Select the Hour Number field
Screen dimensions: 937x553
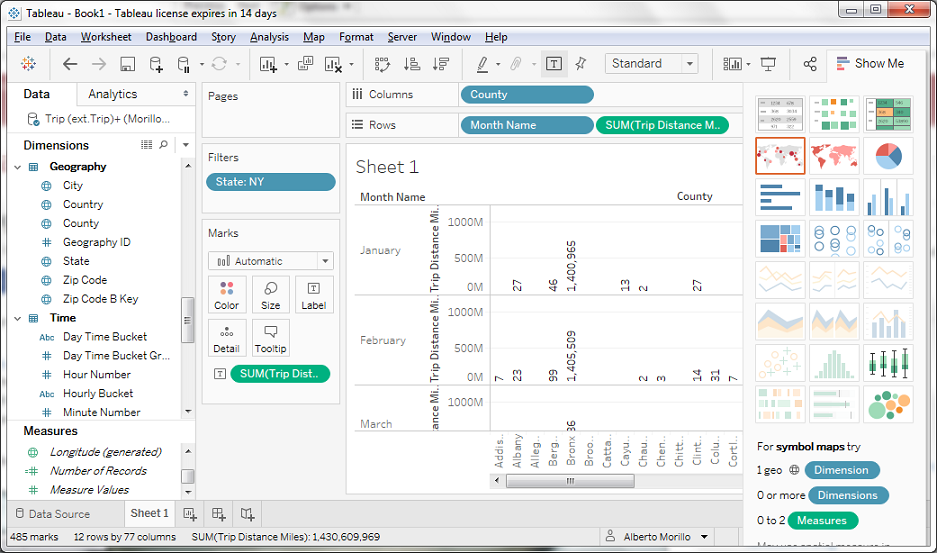click(97, 374)
